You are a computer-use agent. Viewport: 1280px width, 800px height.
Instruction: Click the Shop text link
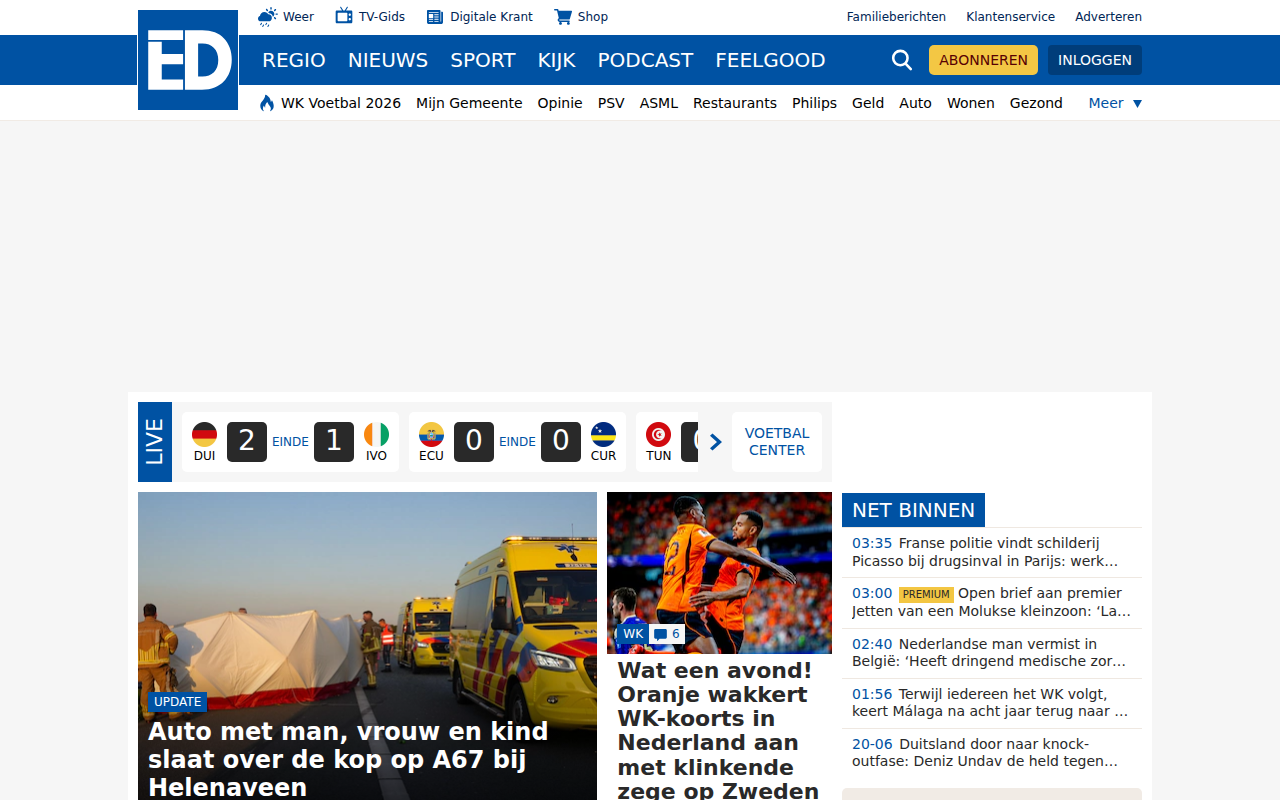coord(593,17)
